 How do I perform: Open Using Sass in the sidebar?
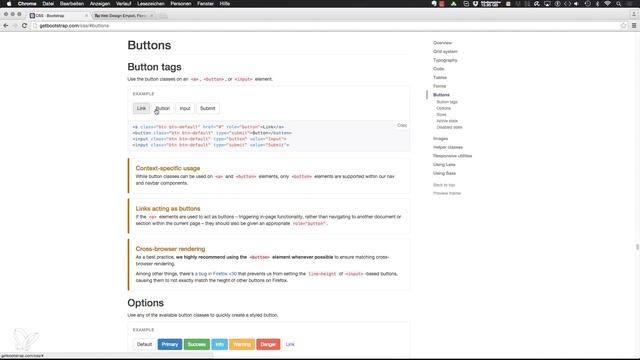[444, 173]
